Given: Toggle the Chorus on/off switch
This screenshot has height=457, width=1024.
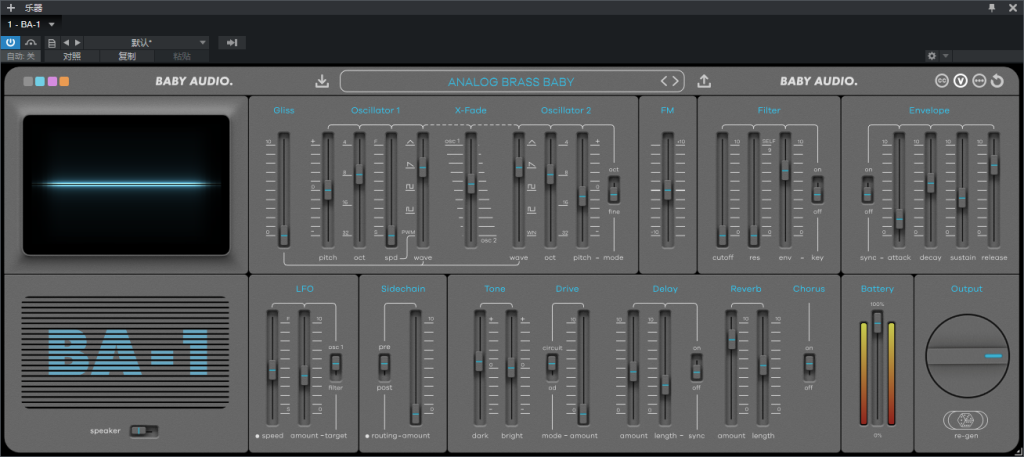Looking at the screenshot, I should point(809,367).
